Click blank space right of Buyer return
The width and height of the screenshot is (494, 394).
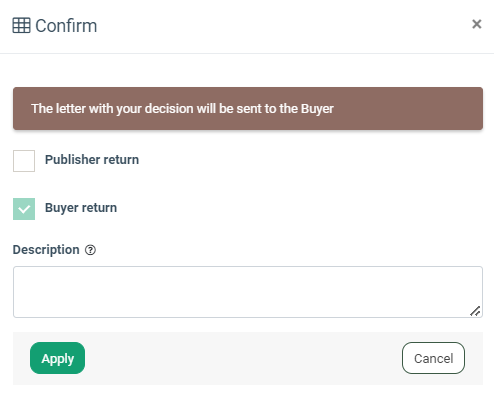click(300, 209)
